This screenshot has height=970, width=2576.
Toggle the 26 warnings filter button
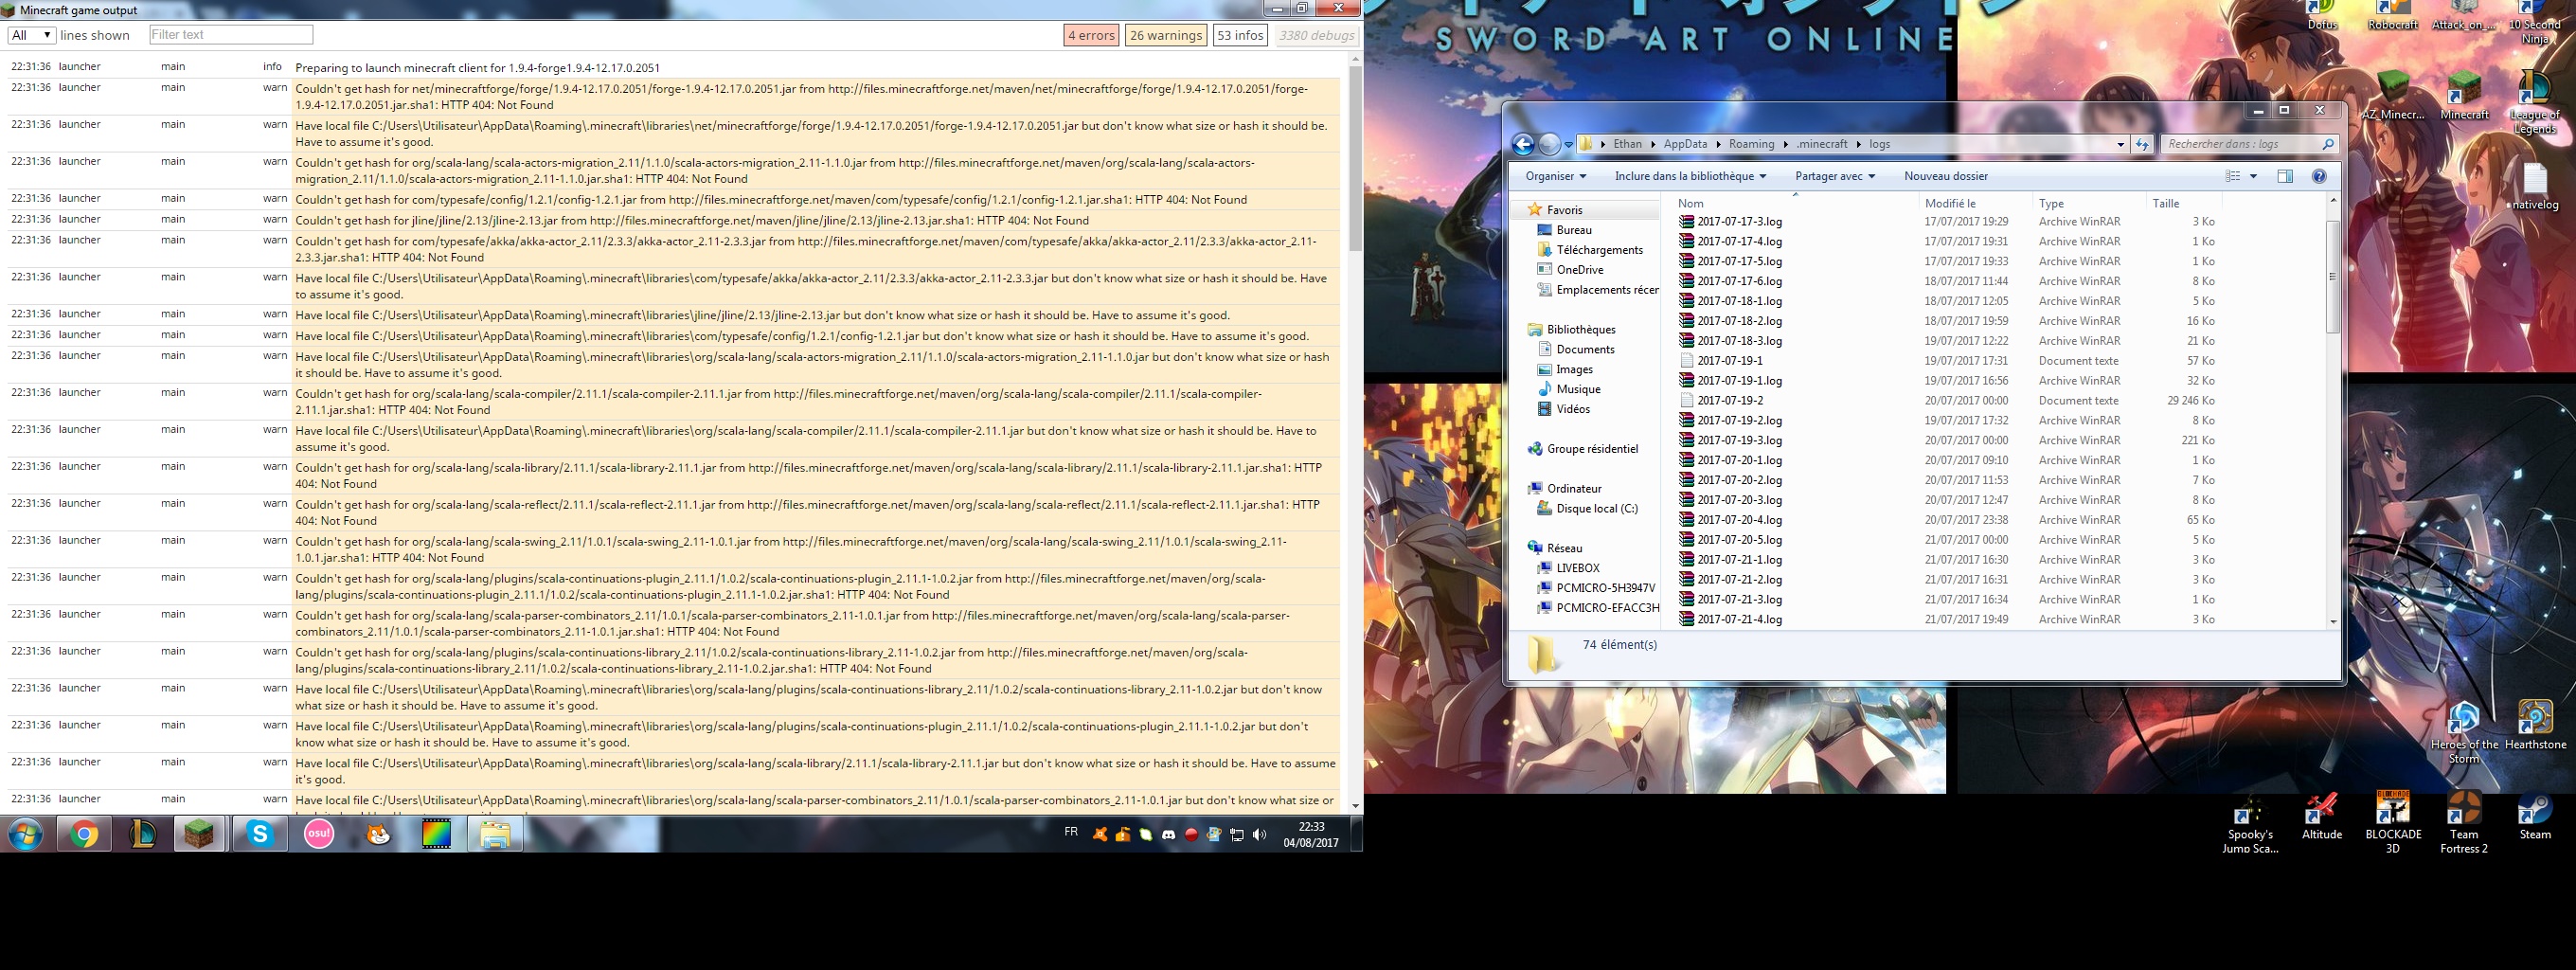tap(1166, 35)
